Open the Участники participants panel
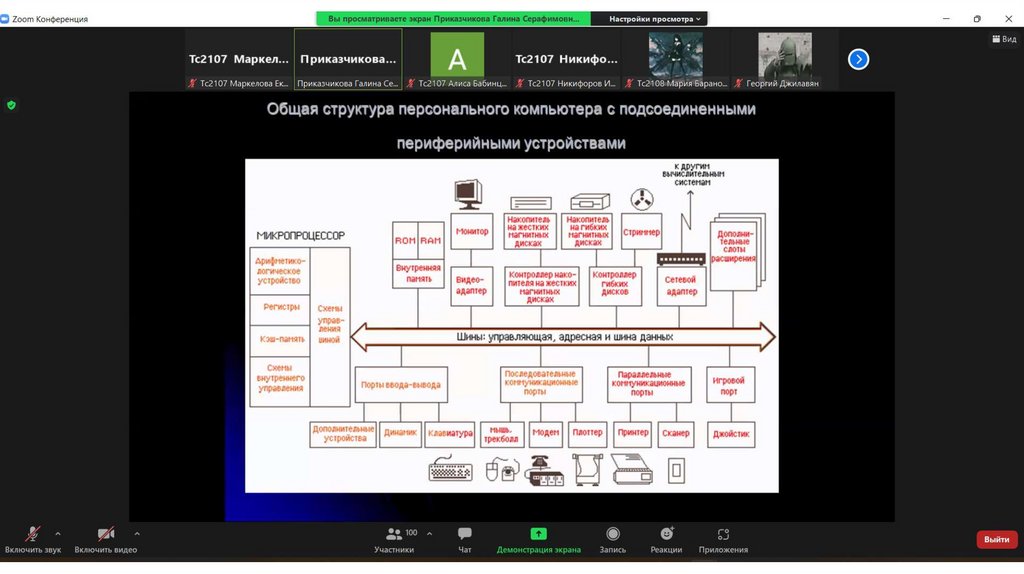This screenshot has height=574, width=1024. coord(394,540)
